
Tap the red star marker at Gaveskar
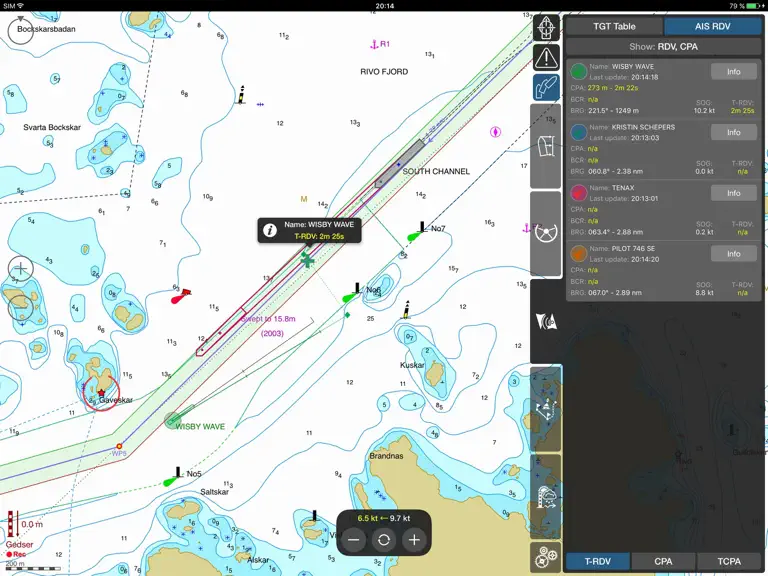coord(101,393)
